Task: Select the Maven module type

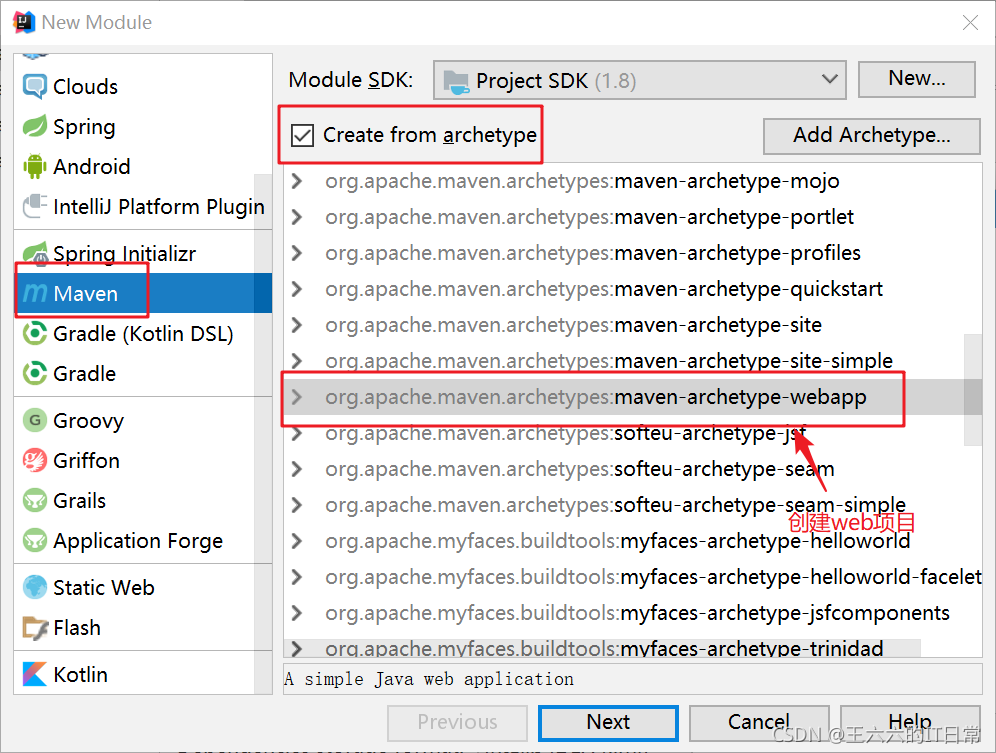Action: [x=142, y=293]
